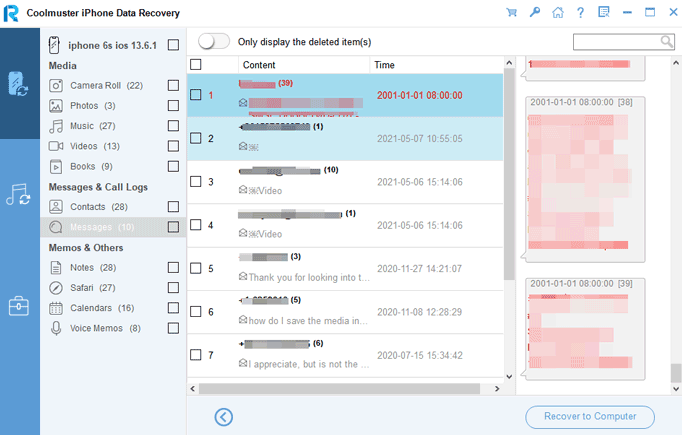Image resolution: width=682 pixels, height=435 pixels.
Task: Click Recover to Computer button
Action: click(590, 417)
